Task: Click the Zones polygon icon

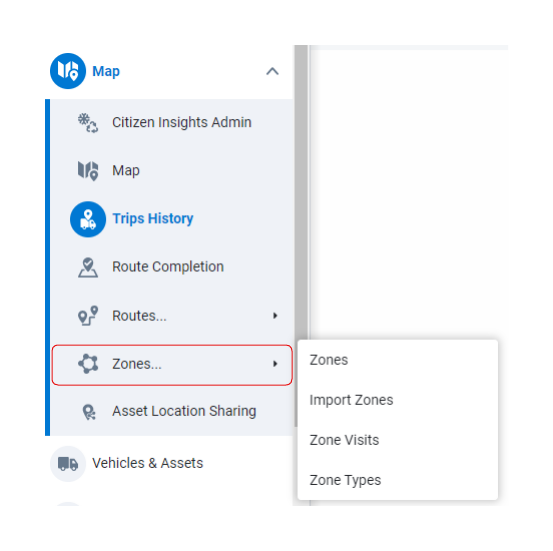Action: (88, 364)
